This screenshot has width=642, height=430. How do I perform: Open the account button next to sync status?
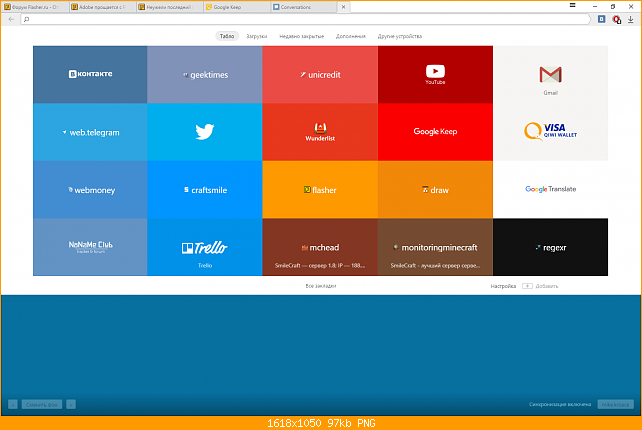pyautogui.click(x=615, y=404)
